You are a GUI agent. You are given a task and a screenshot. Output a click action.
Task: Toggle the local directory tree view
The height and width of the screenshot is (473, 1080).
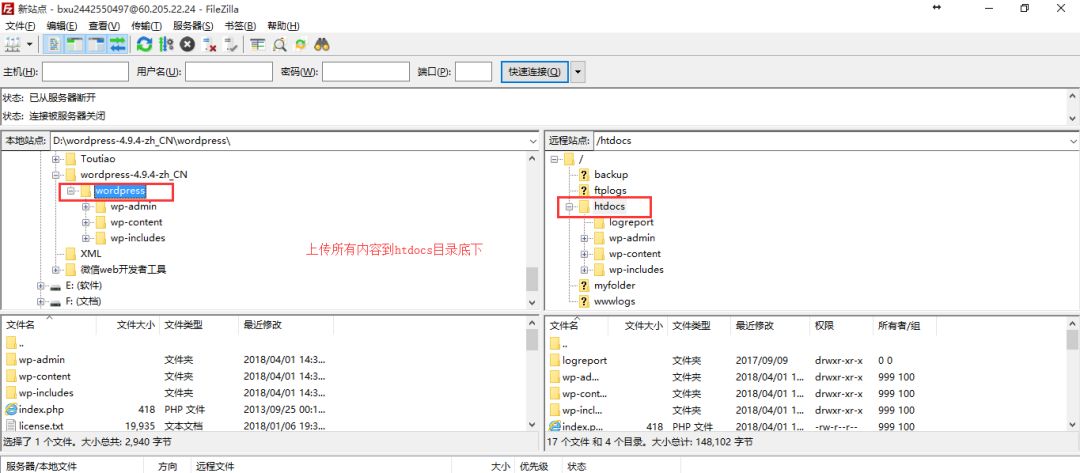(x=74, y=45)
